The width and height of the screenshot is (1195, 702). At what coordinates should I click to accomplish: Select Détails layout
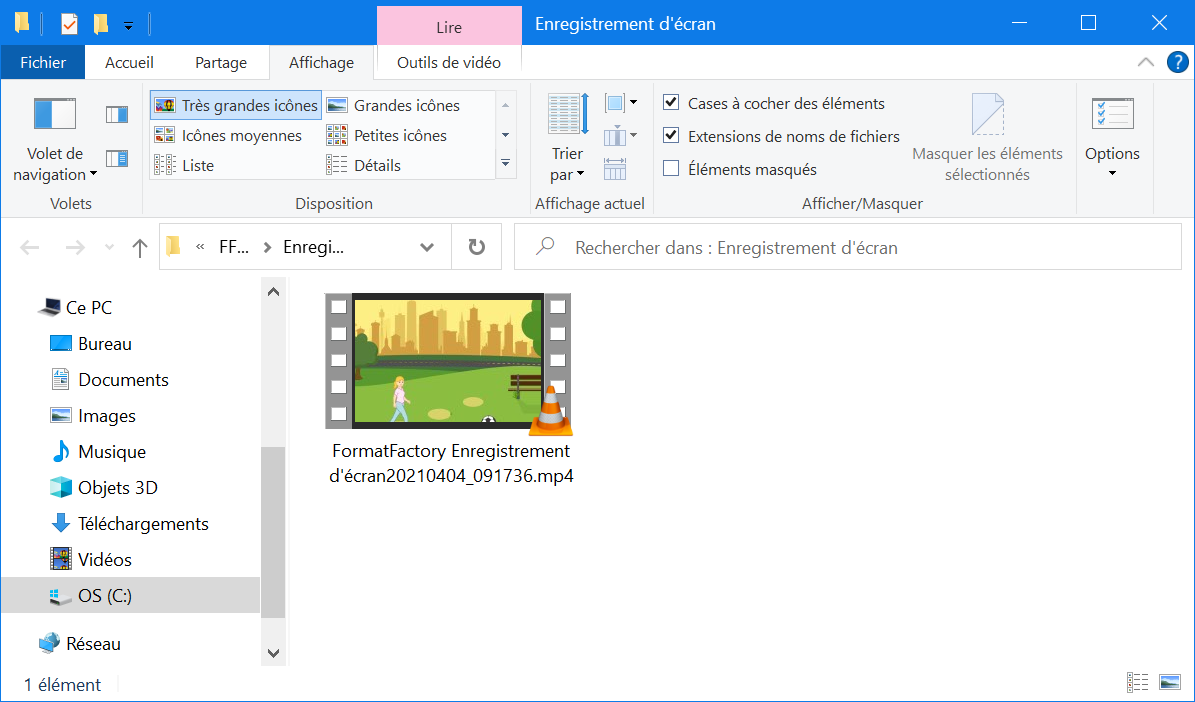point(364,165)
